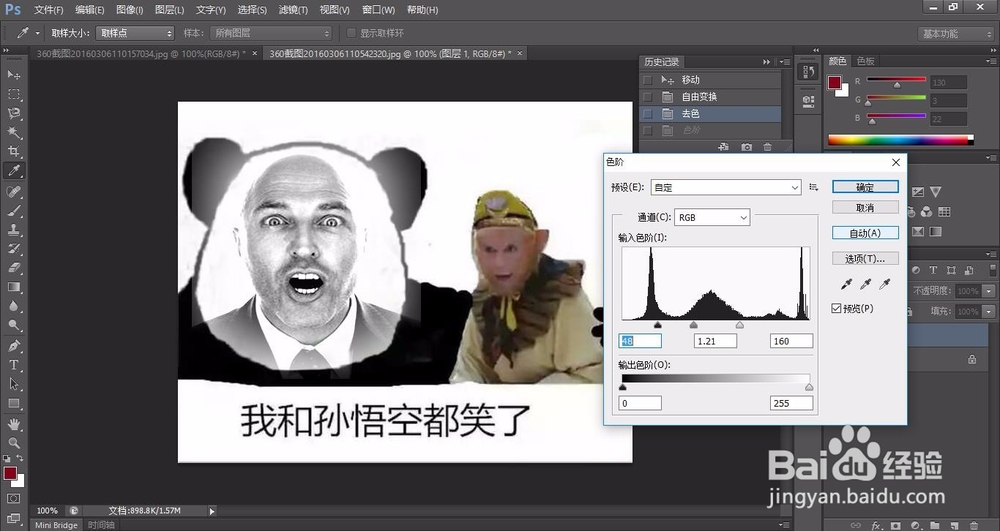Screen dimensions: 1000x531
Task: Select the Eraser tool
Action: [x=13, y=268]
